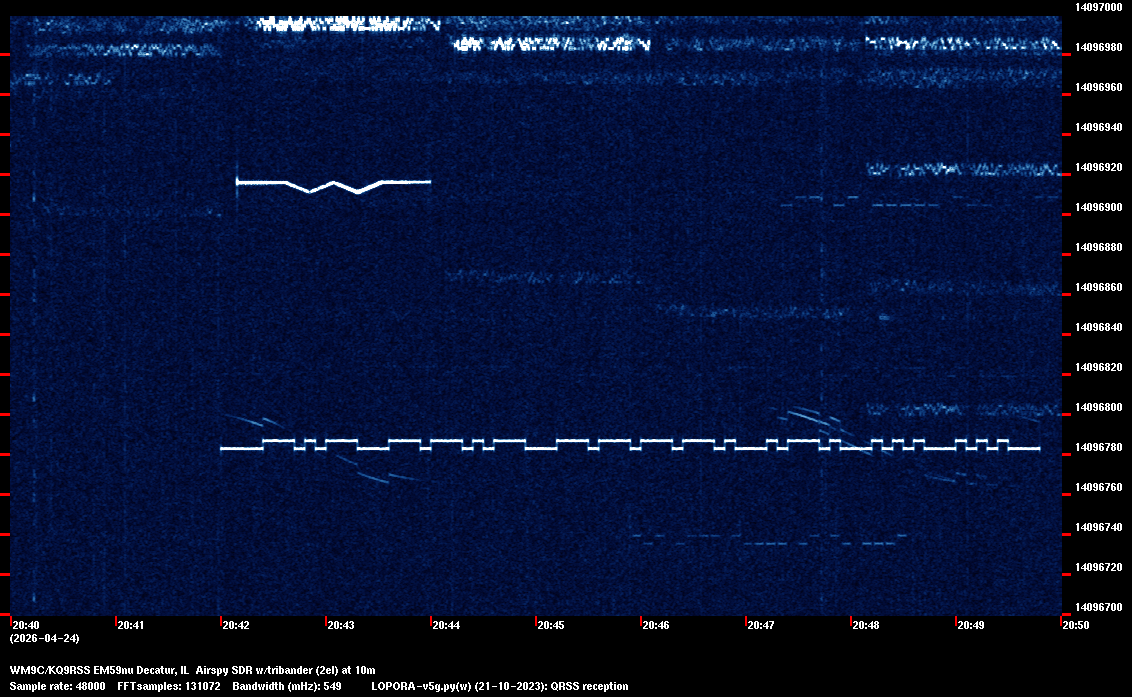Click the 14096780 frequency label

[1099, 447]
